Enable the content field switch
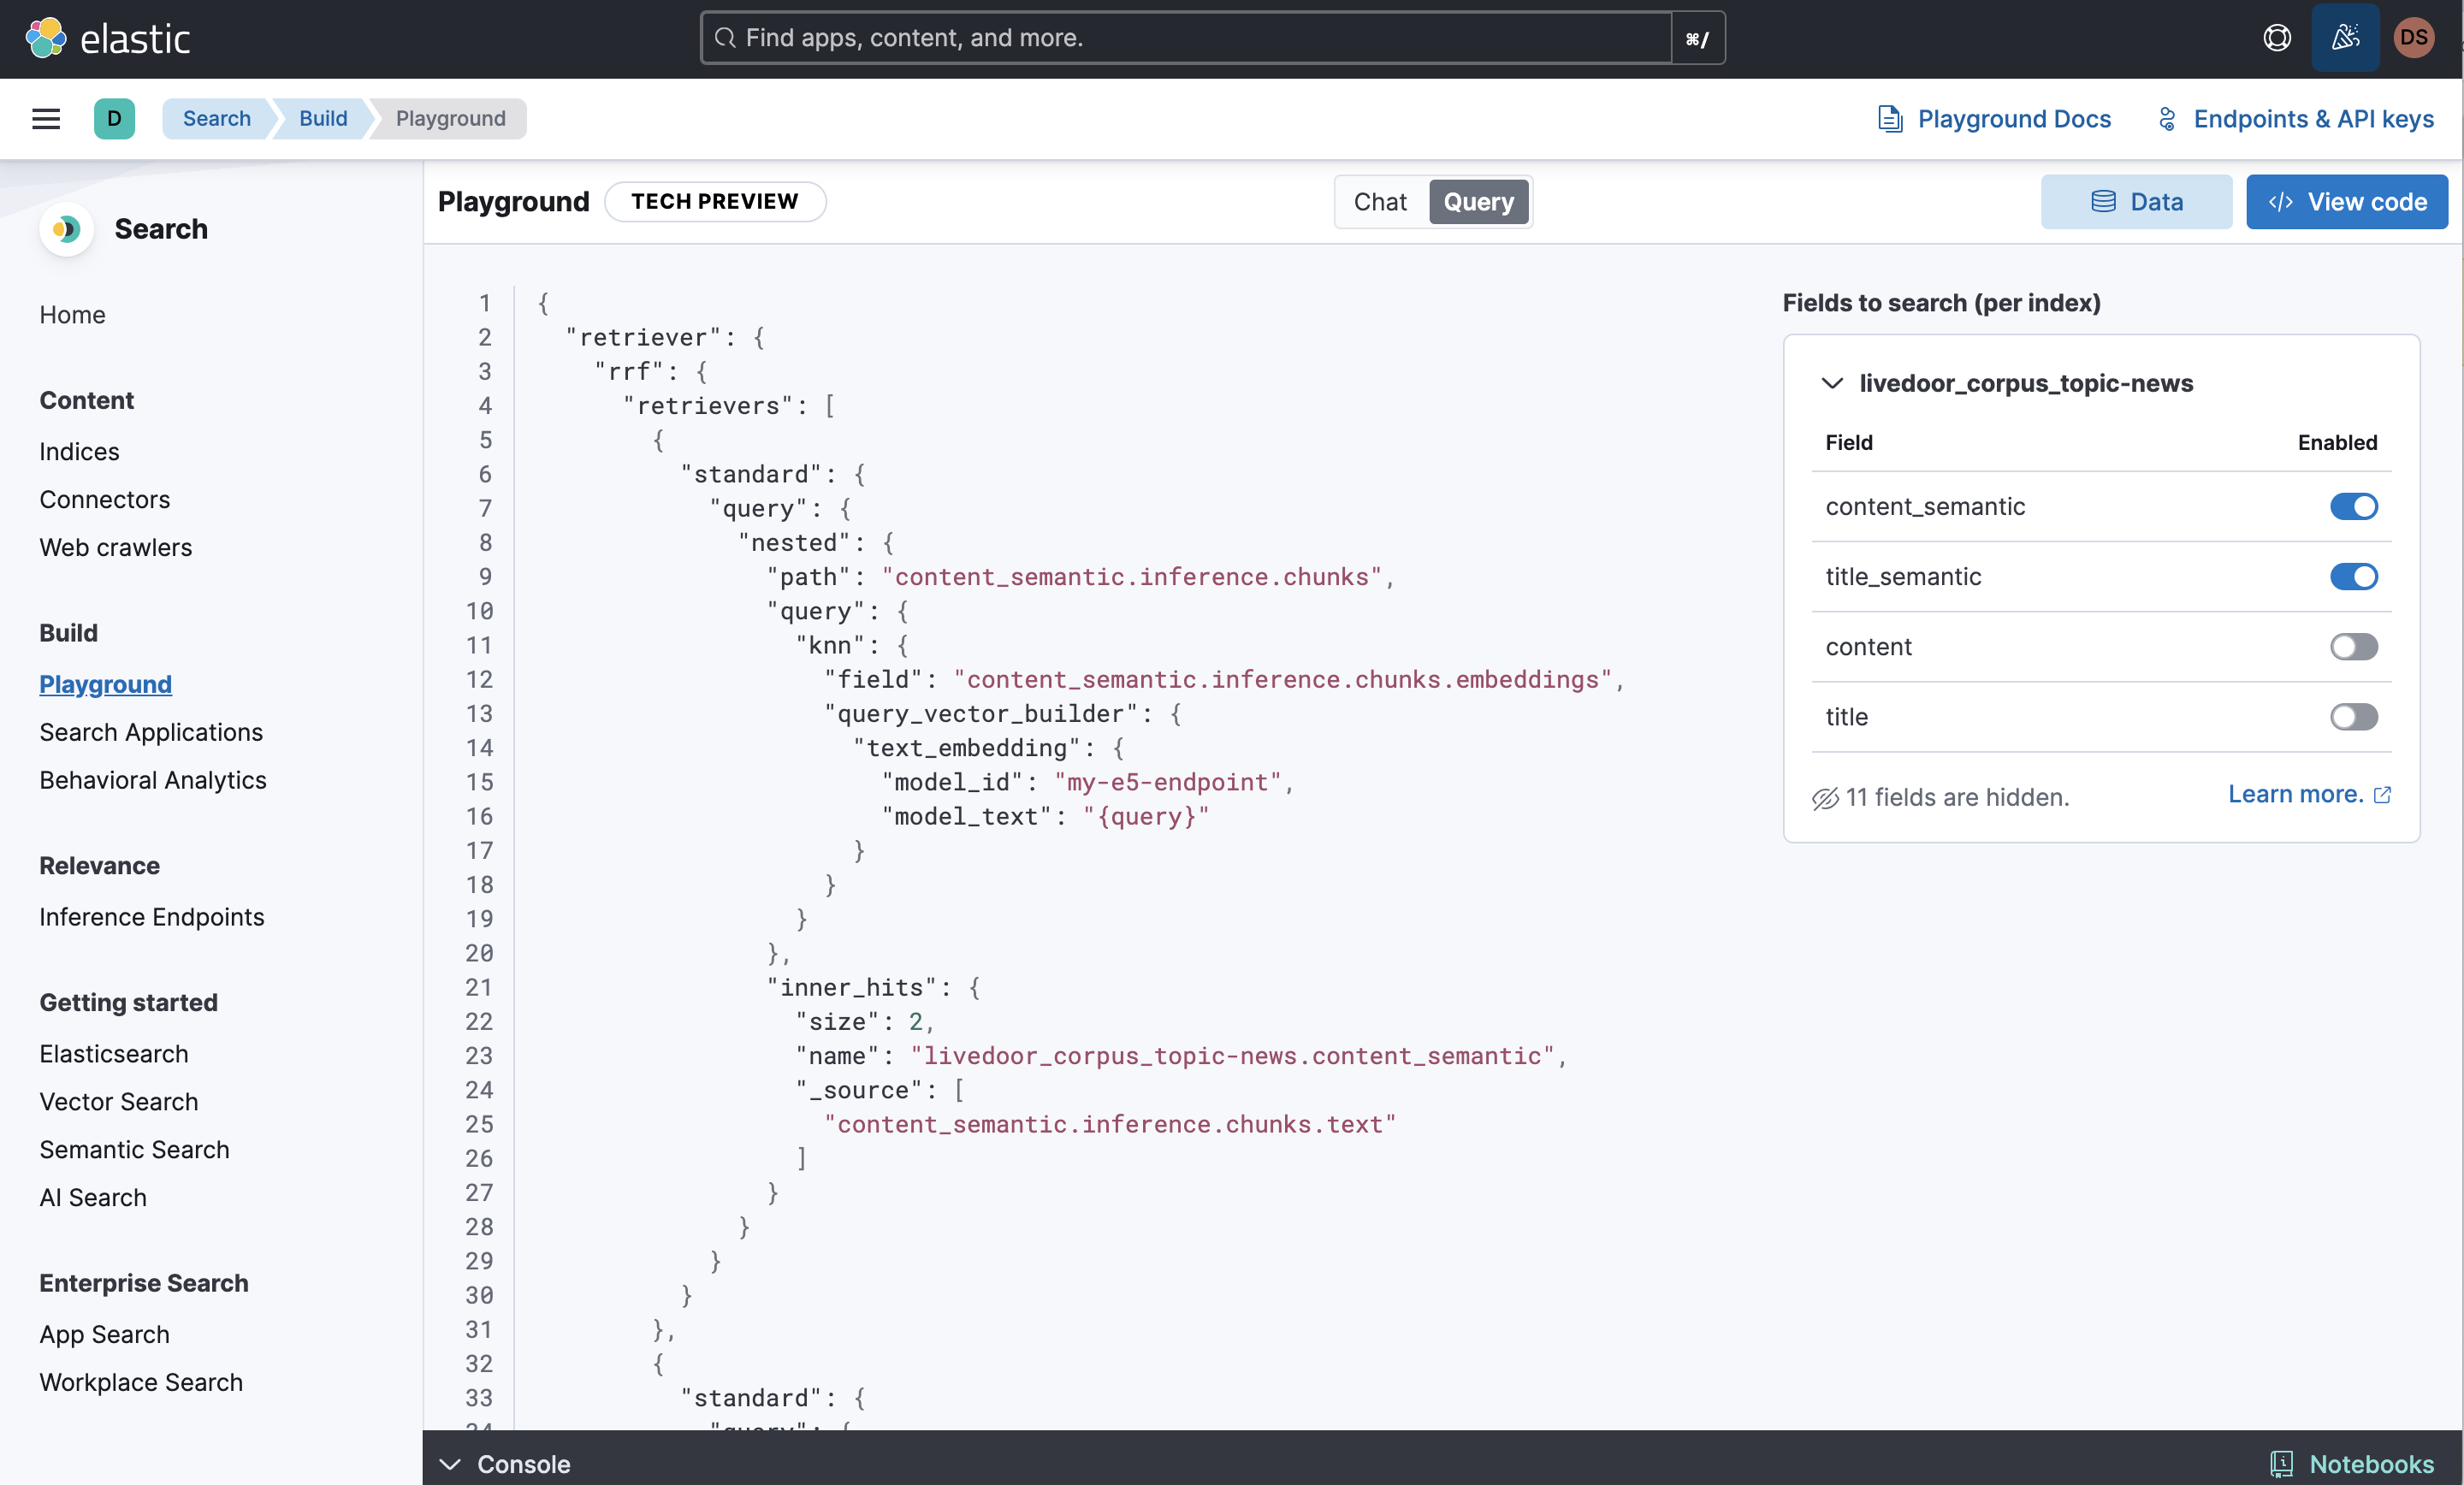 click(x=2353, y=647)
